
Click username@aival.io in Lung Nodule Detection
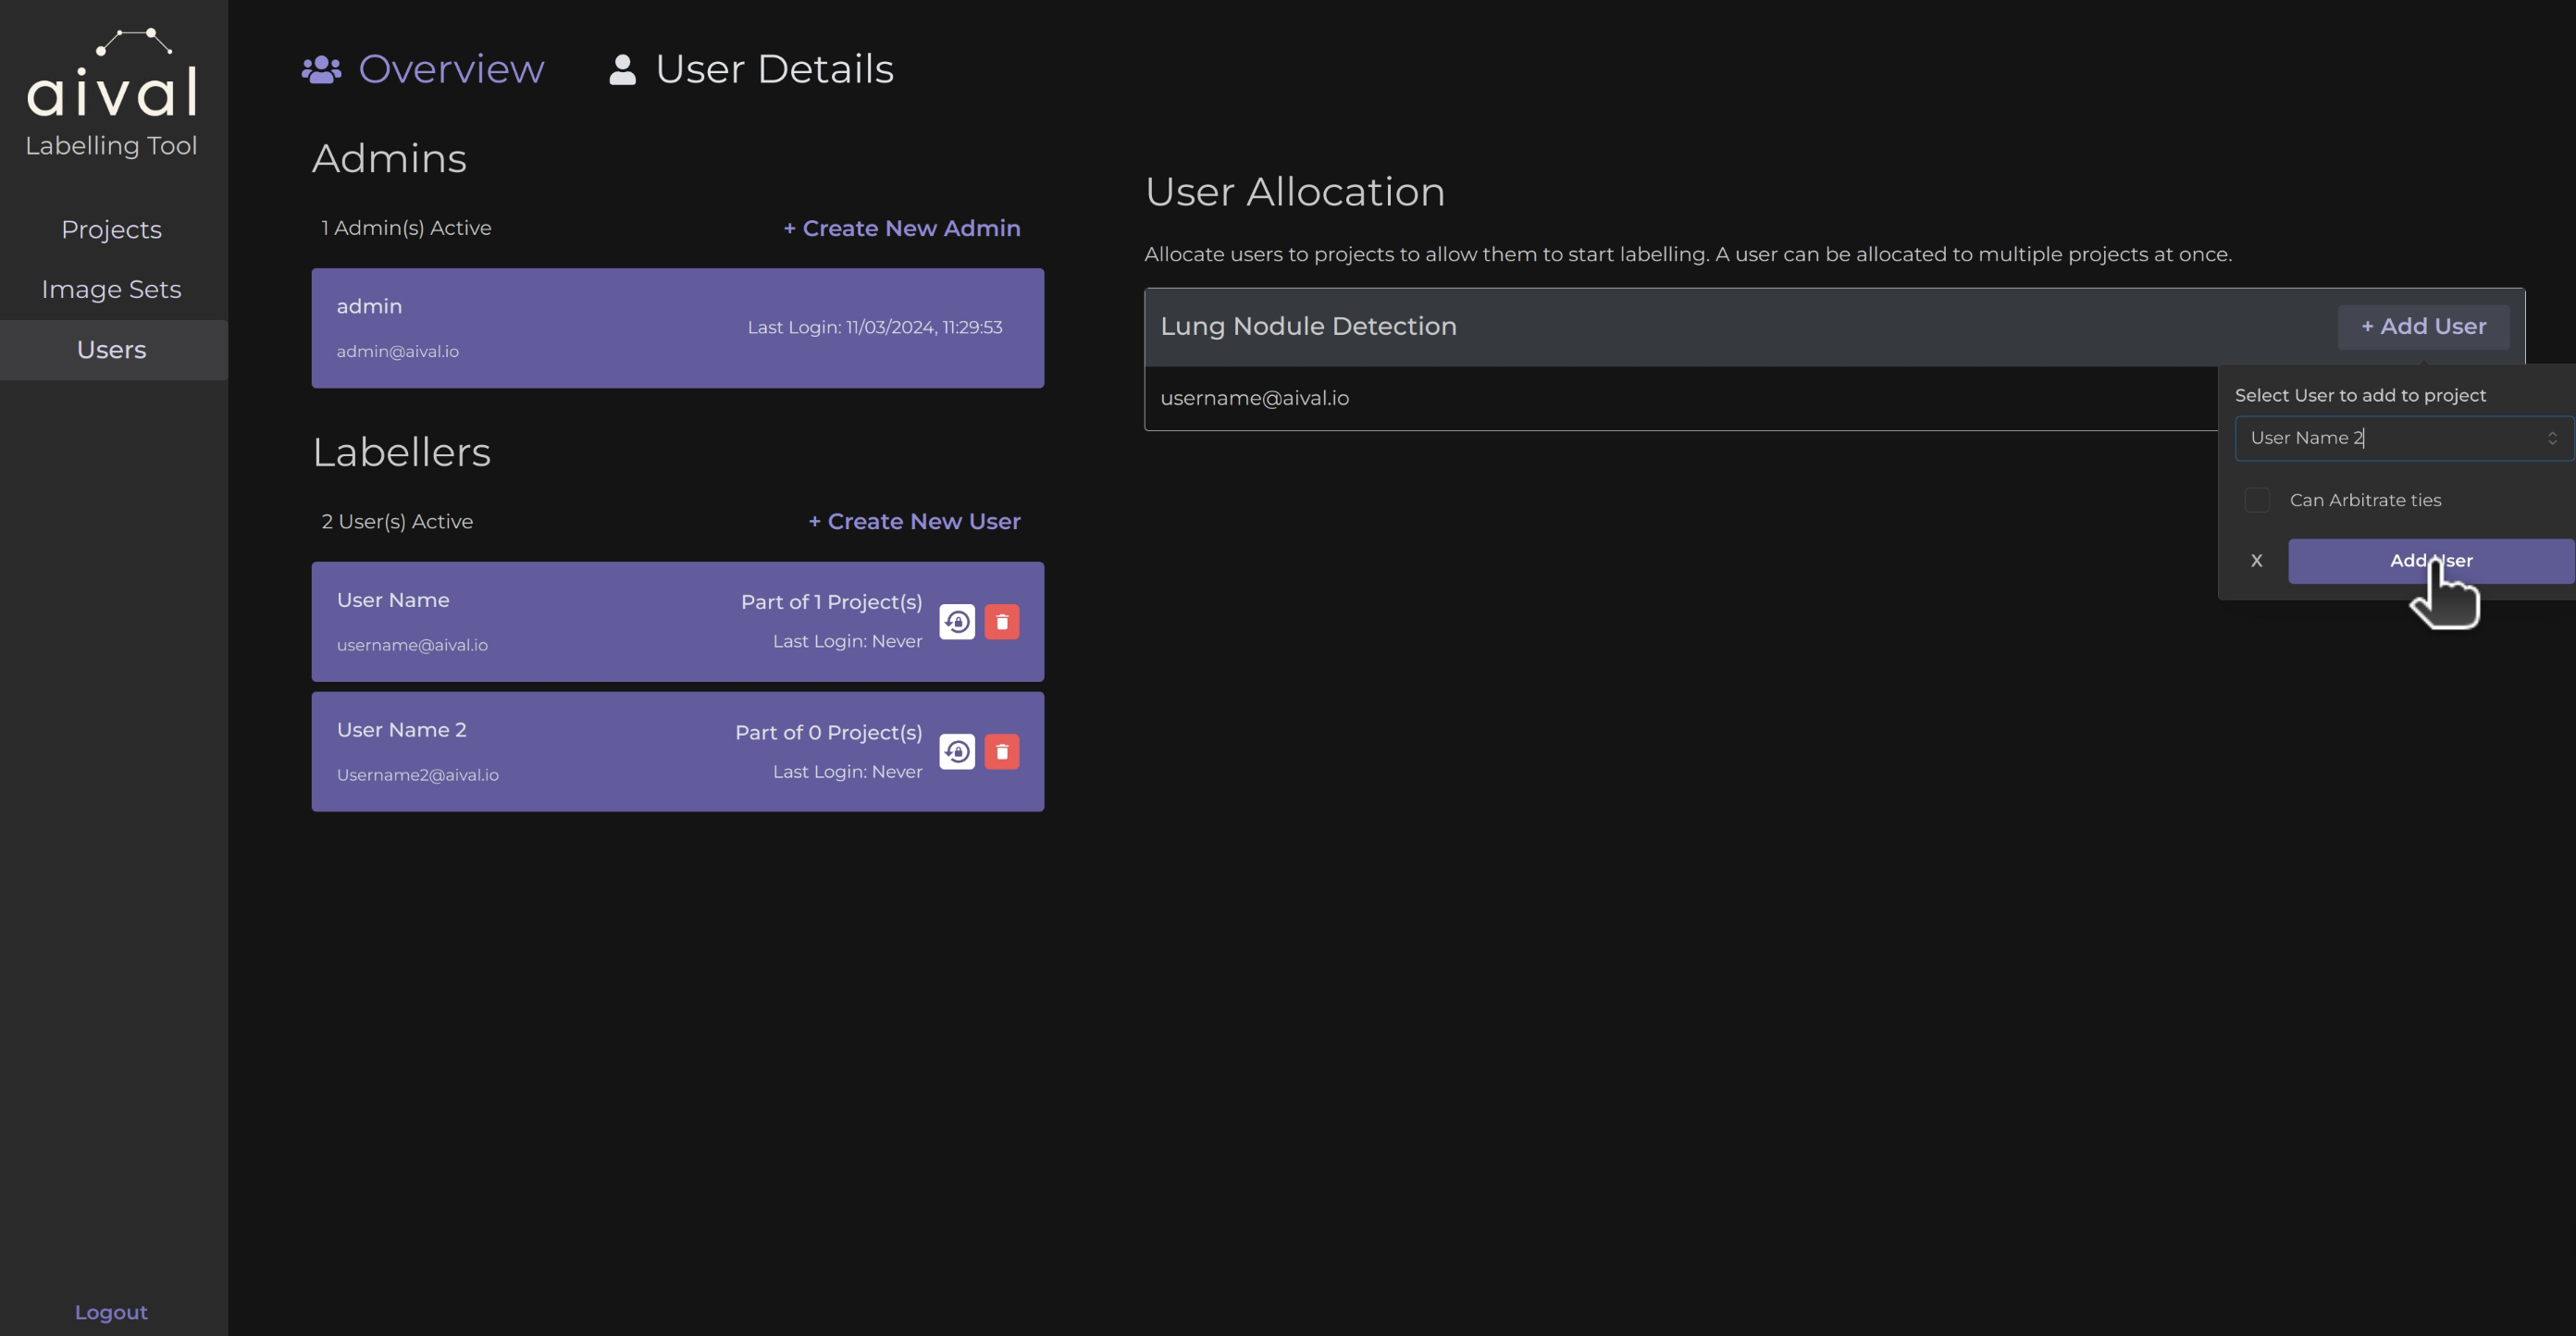pyautogui.click(x=1254, y=398)
